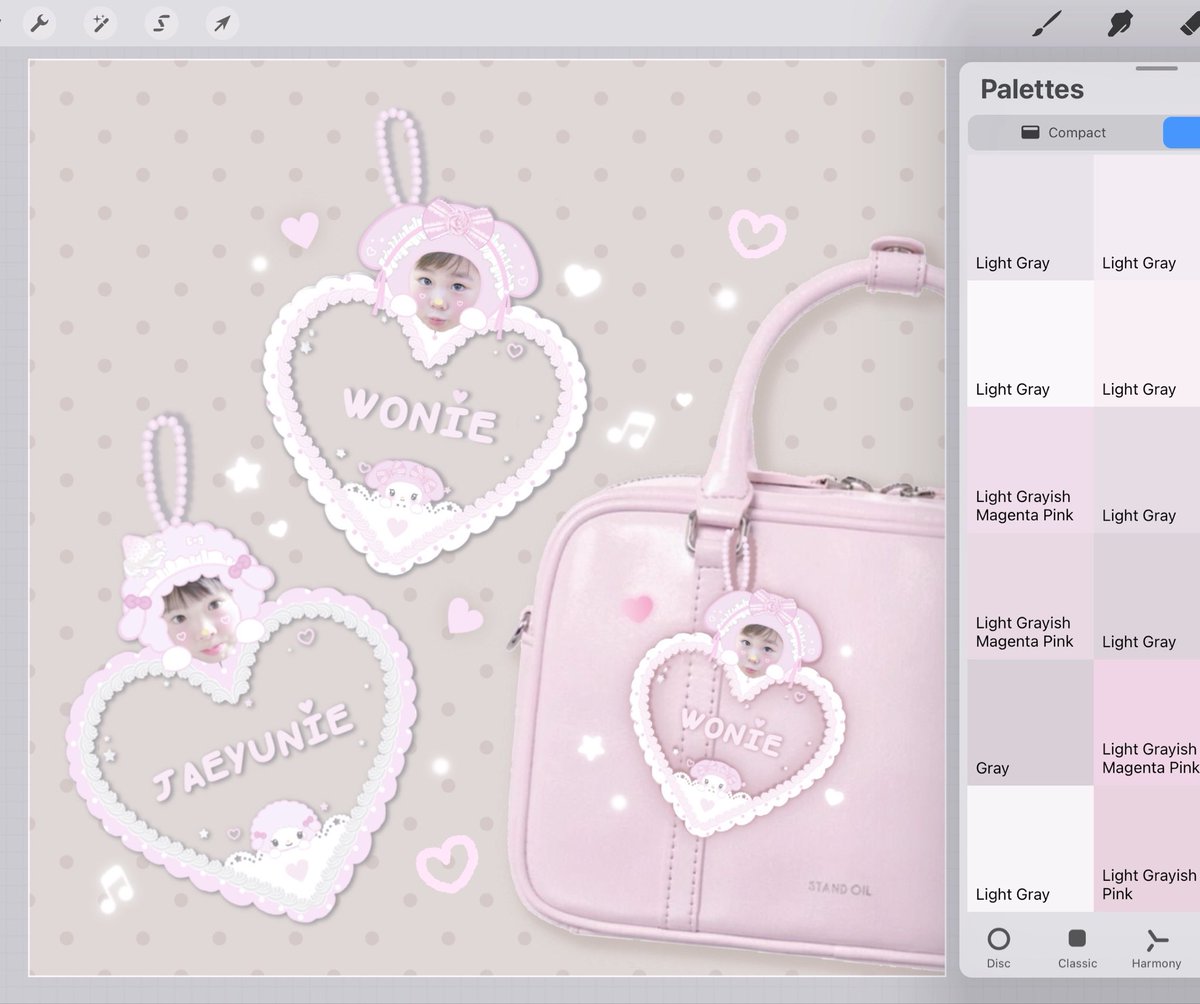Open the Actions wrench menu

(x=38, y=22)
